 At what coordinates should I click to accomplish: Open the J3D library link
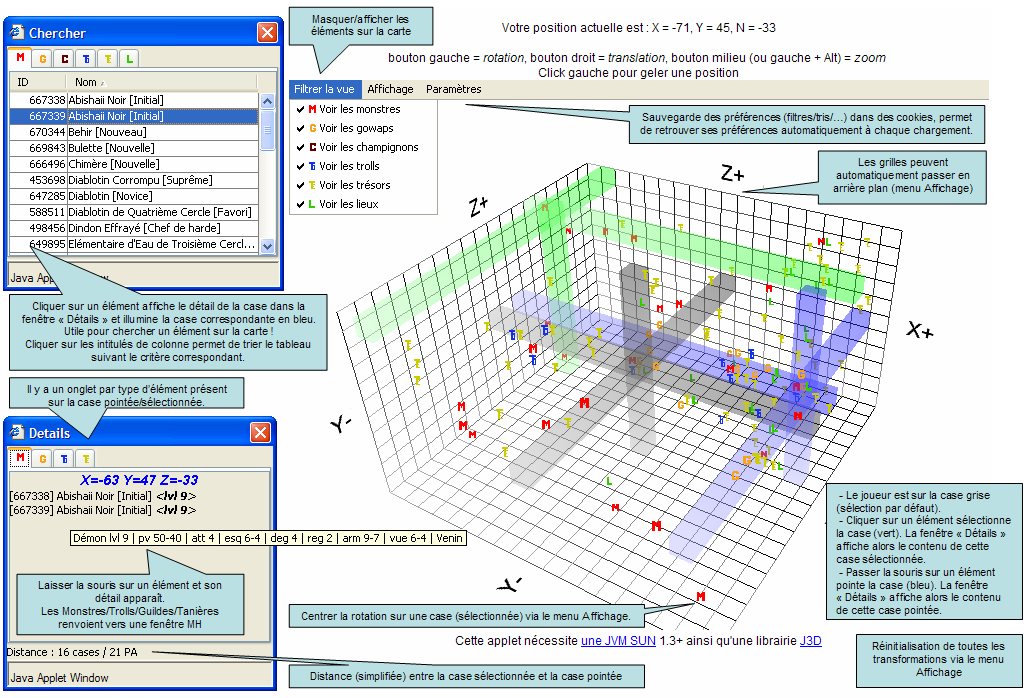(810, 641)
